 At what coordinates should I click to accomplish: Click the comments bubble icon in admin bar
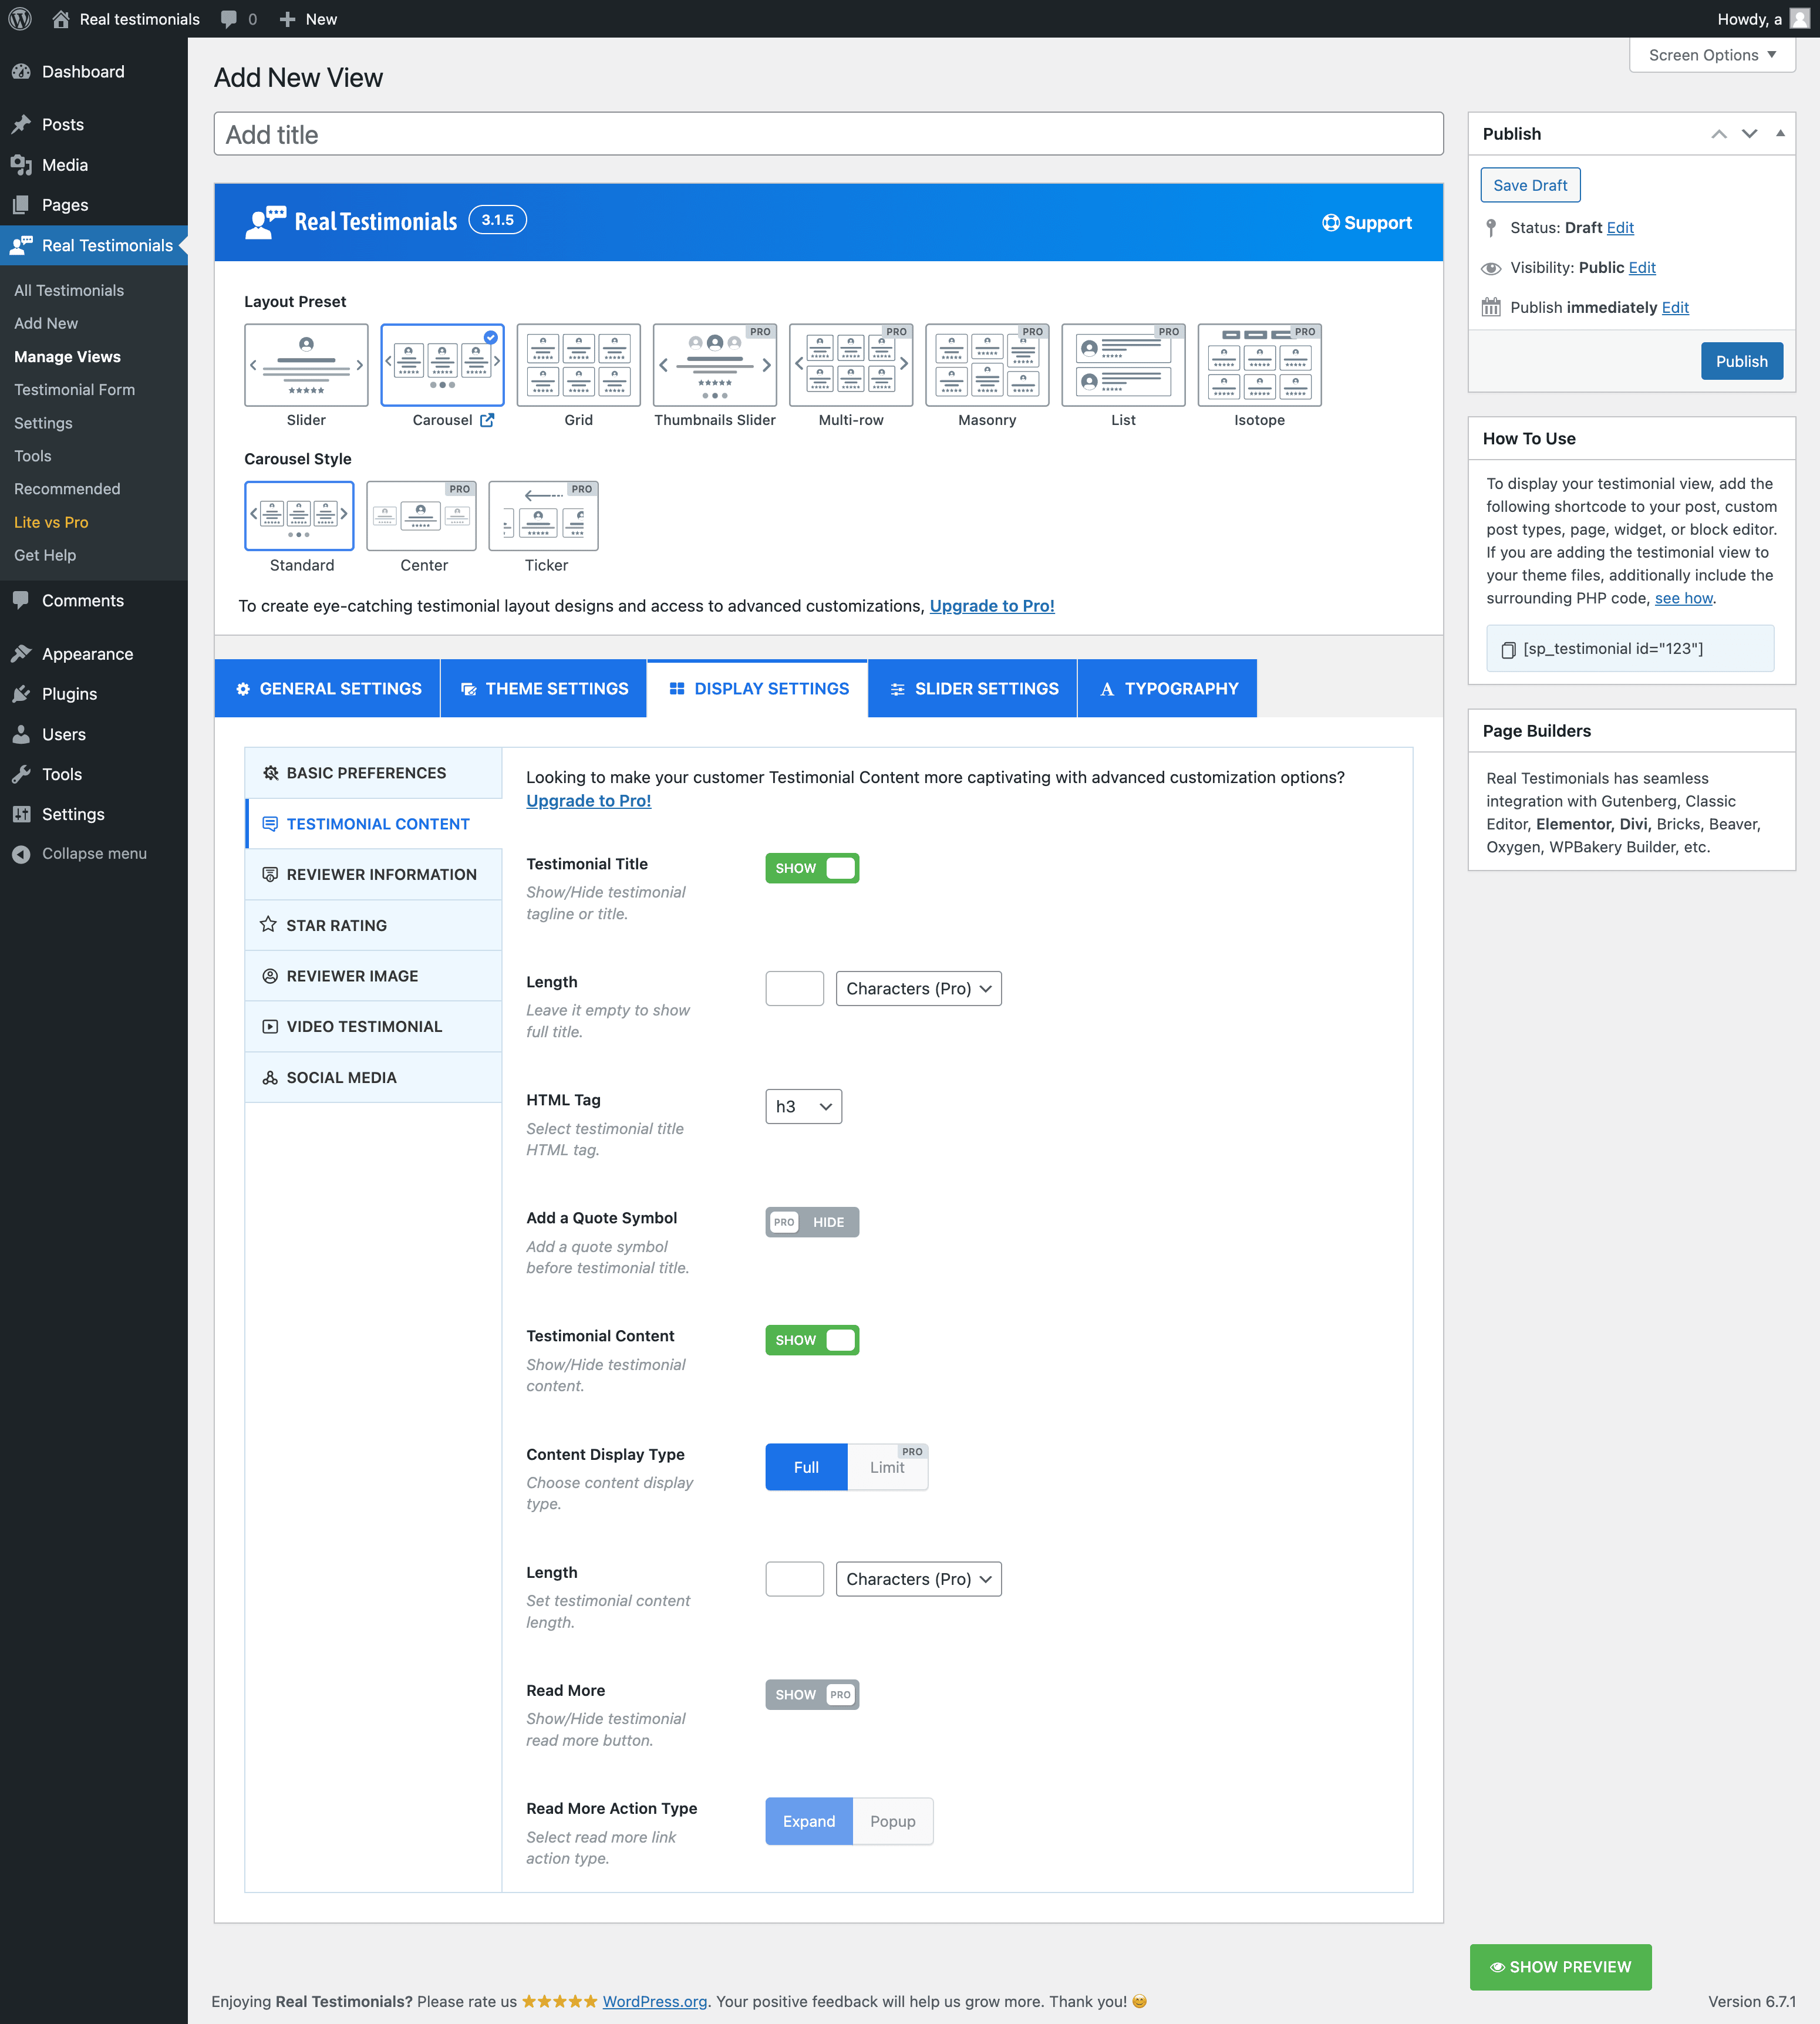(x=229, y=19)
